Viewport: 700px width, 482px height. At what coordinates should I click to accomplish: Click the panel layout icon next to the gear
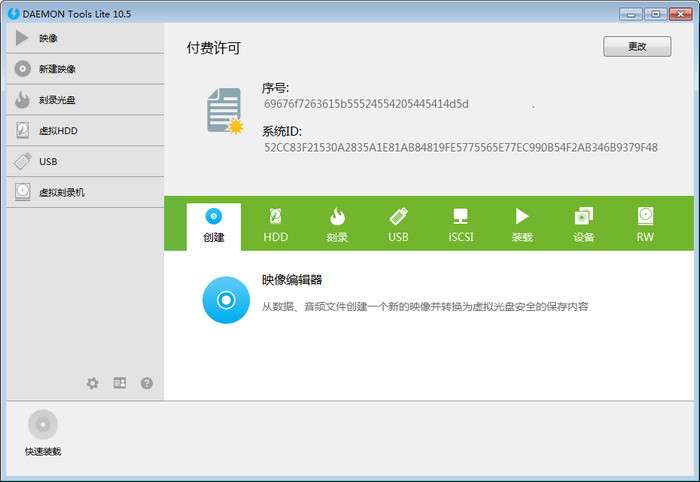(x=120, y=383)
